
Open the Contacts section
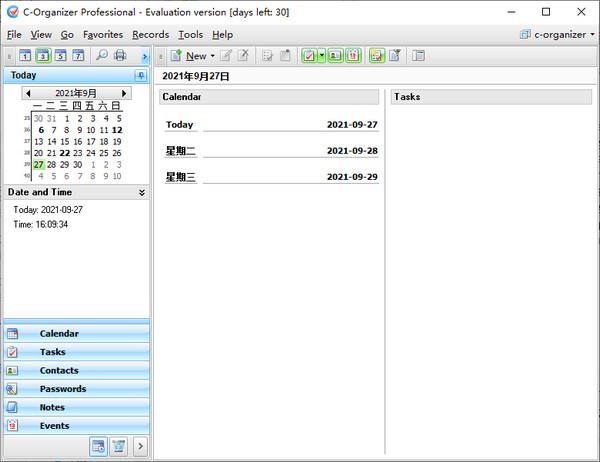(x=77, y=370)
